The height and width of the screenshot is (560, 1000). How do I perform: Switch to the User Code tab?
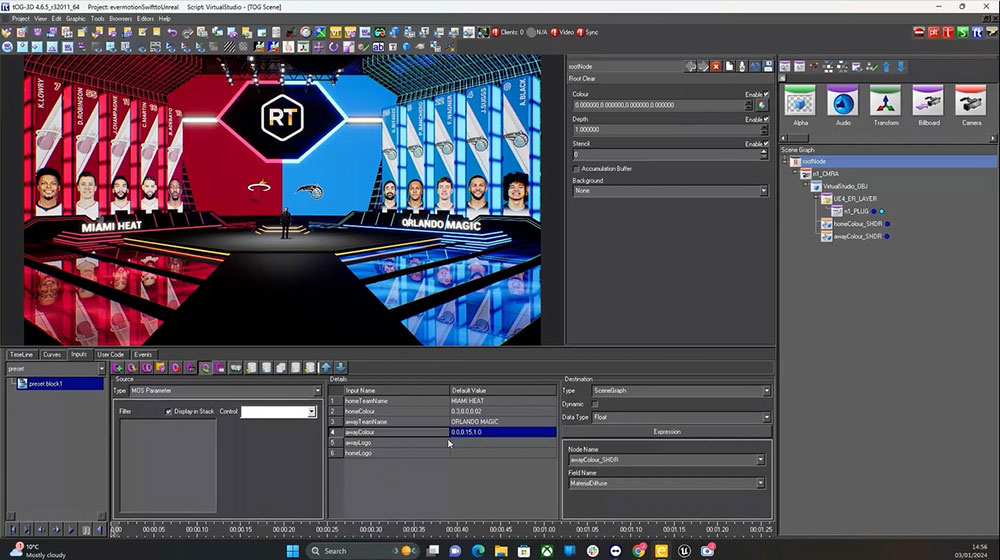click(110, 355)
